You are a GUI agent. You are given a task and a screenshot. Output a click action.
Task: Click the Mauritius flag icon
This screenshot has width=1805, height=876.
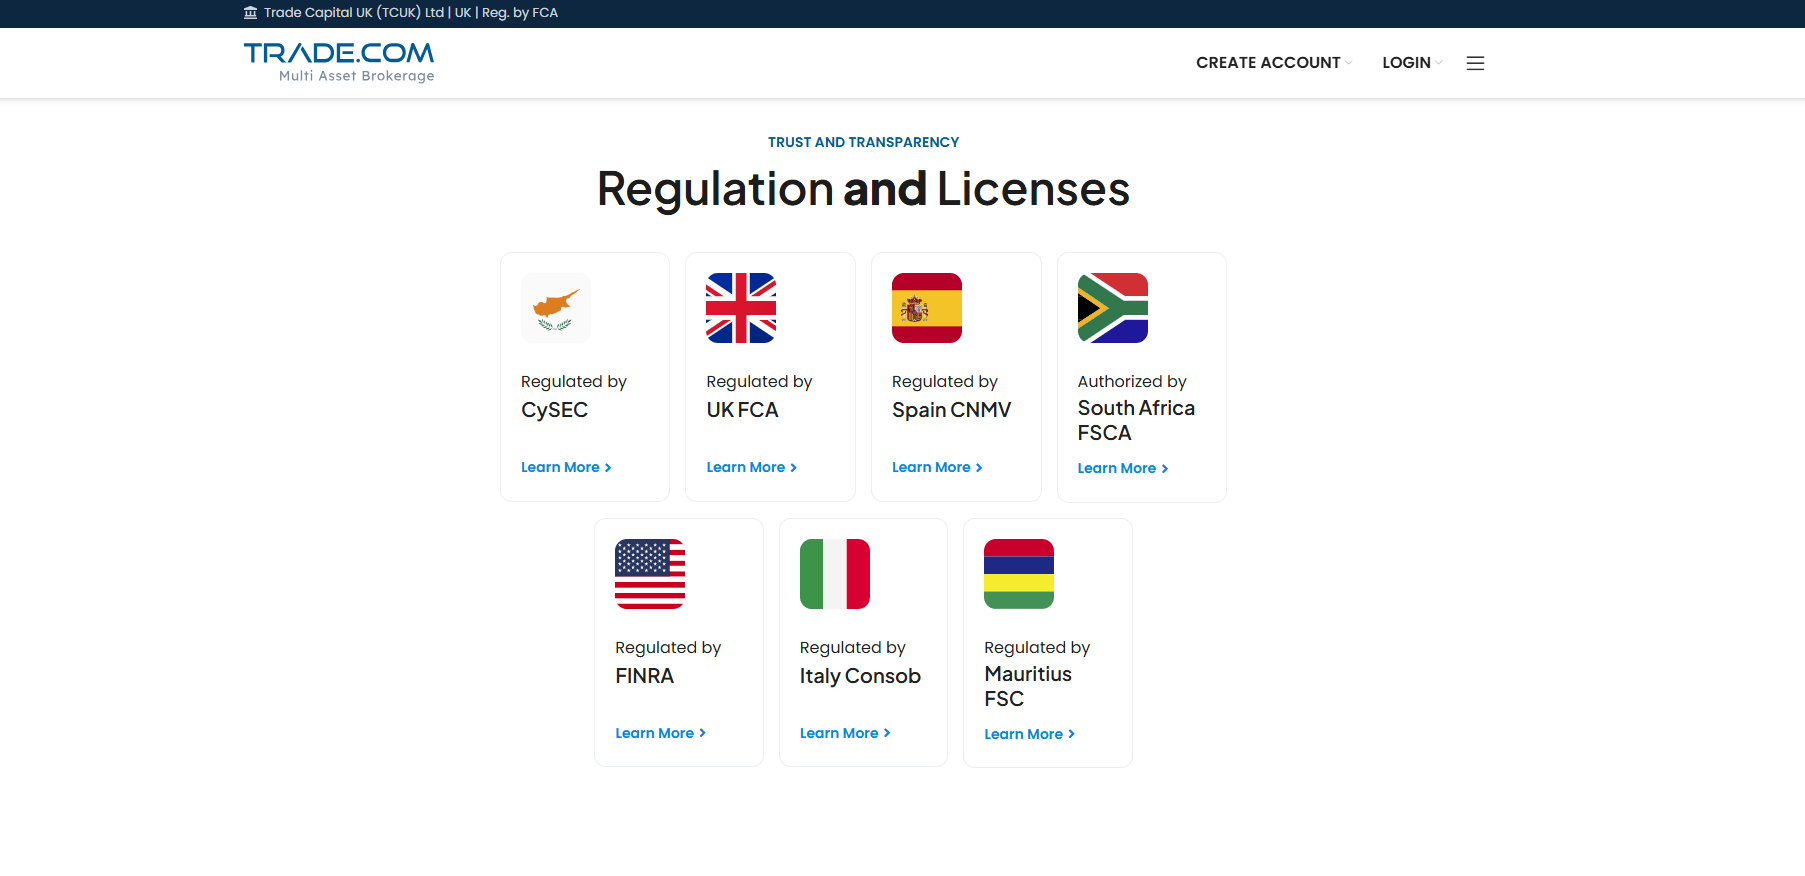click(x=1019, y=574)
